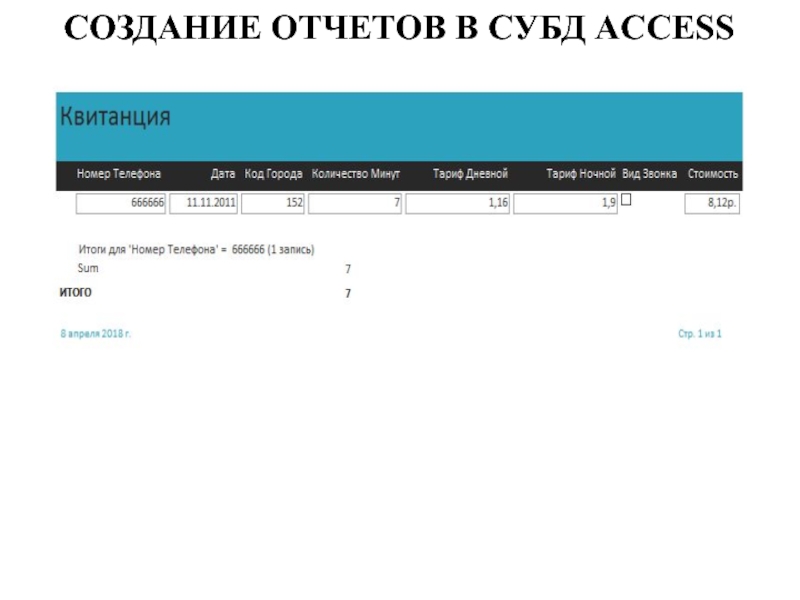Viewport: 800px width, 600px height.
Task: Click the ИТОГО label
Action: click(x=76, y=293)
